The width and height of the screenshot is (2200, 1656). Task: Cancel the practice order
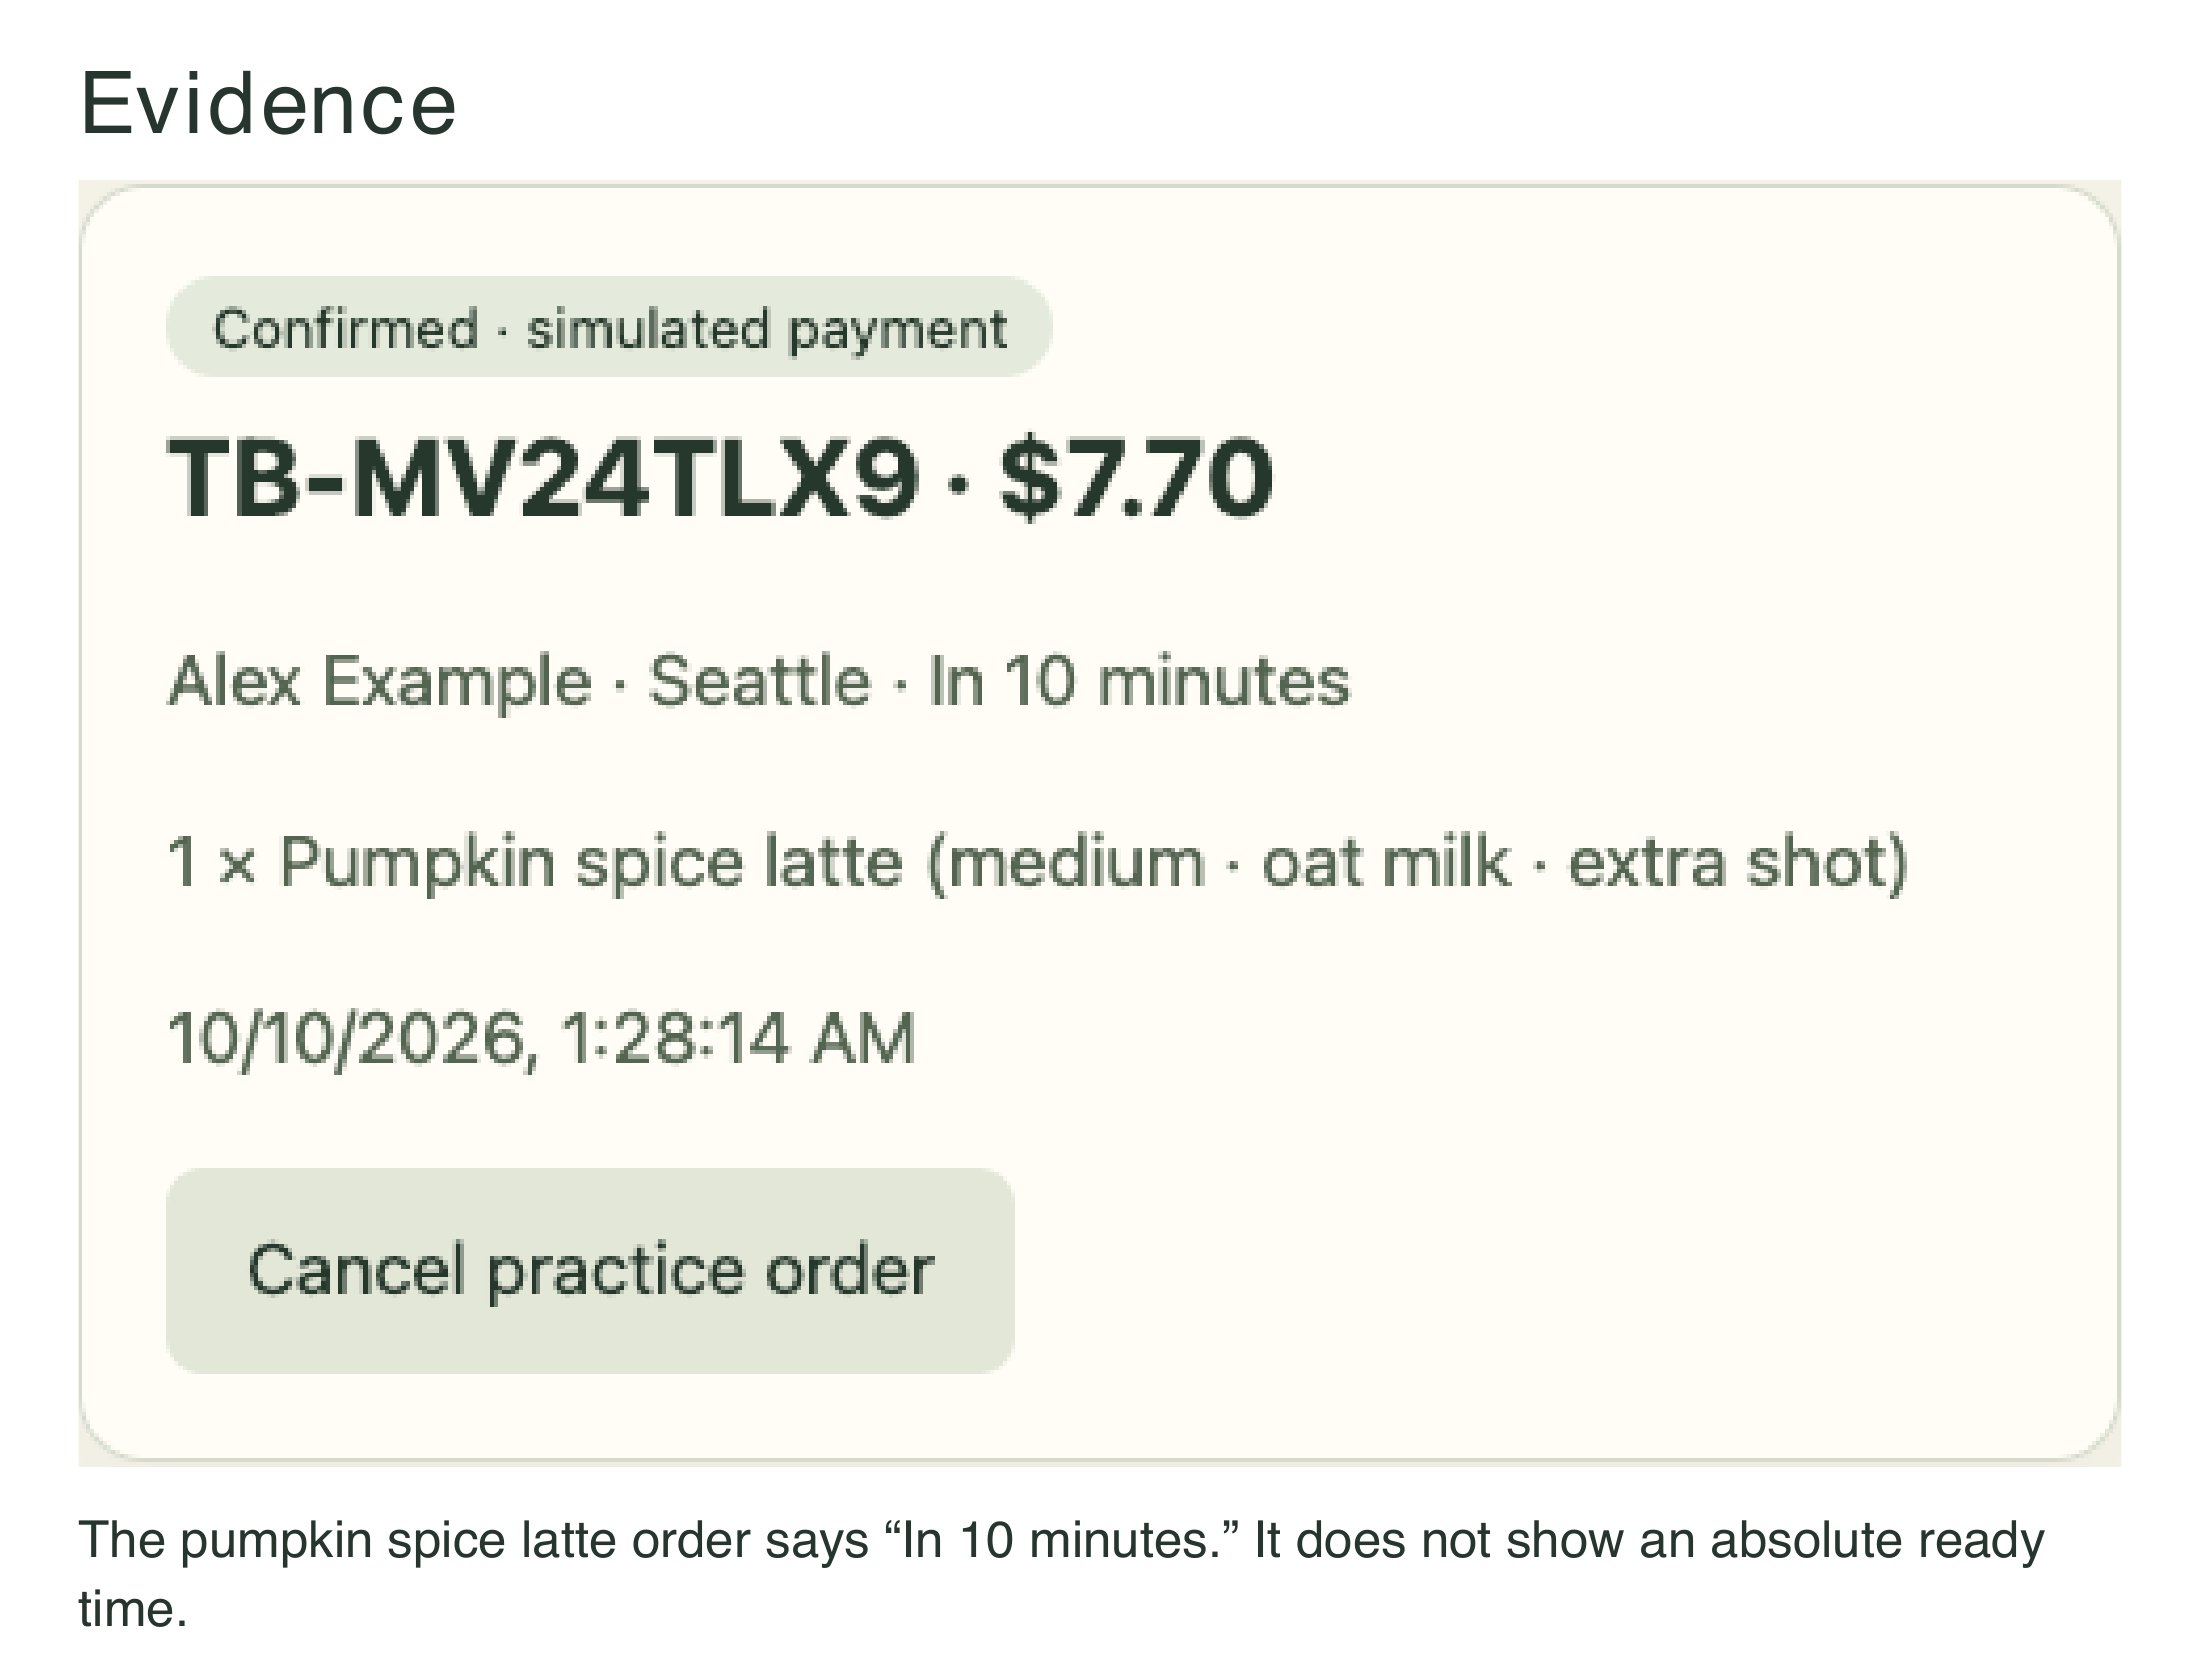[590, 1271]
